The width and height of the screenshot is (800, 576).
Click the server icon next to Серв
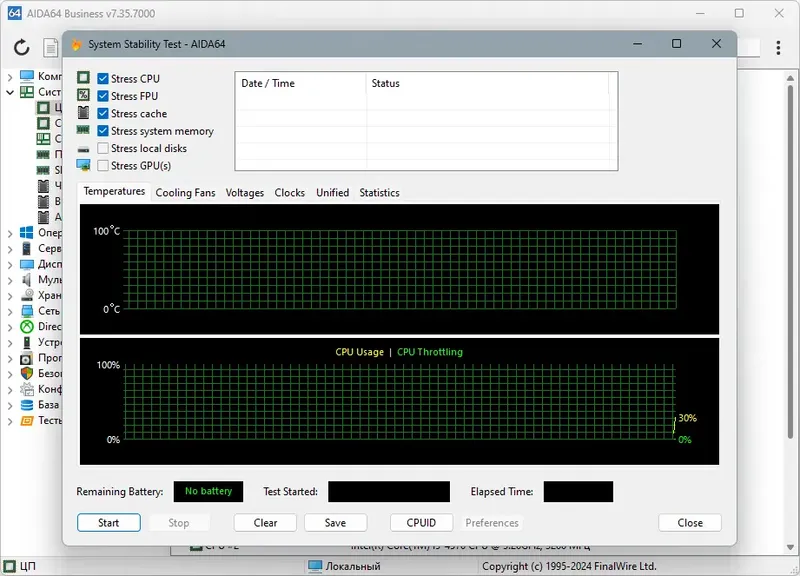coord(27,248)
